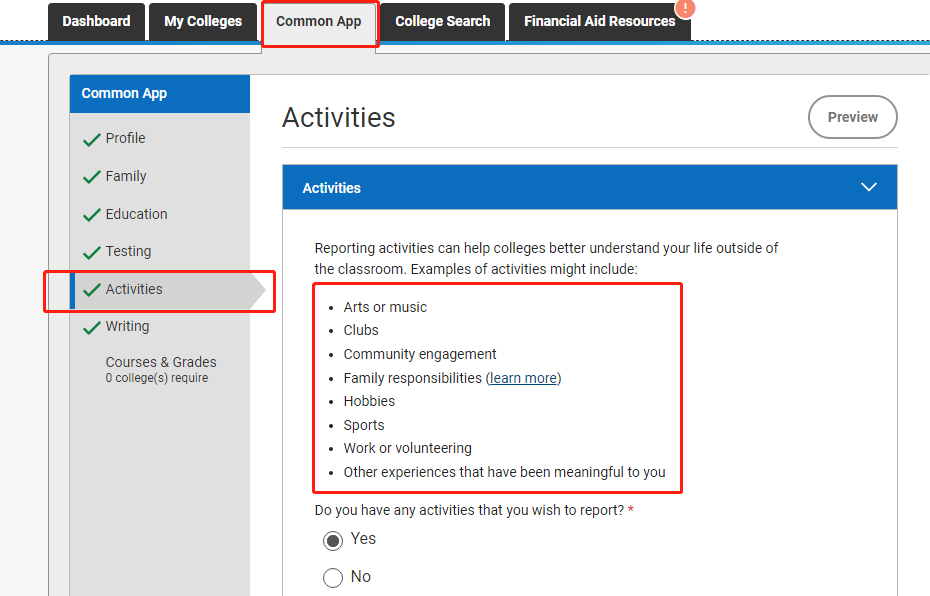Image resolution: width=930 pixels, height=596 pixels.
Task: Click the 'Community engagement' list item
Action: point(420,355)
